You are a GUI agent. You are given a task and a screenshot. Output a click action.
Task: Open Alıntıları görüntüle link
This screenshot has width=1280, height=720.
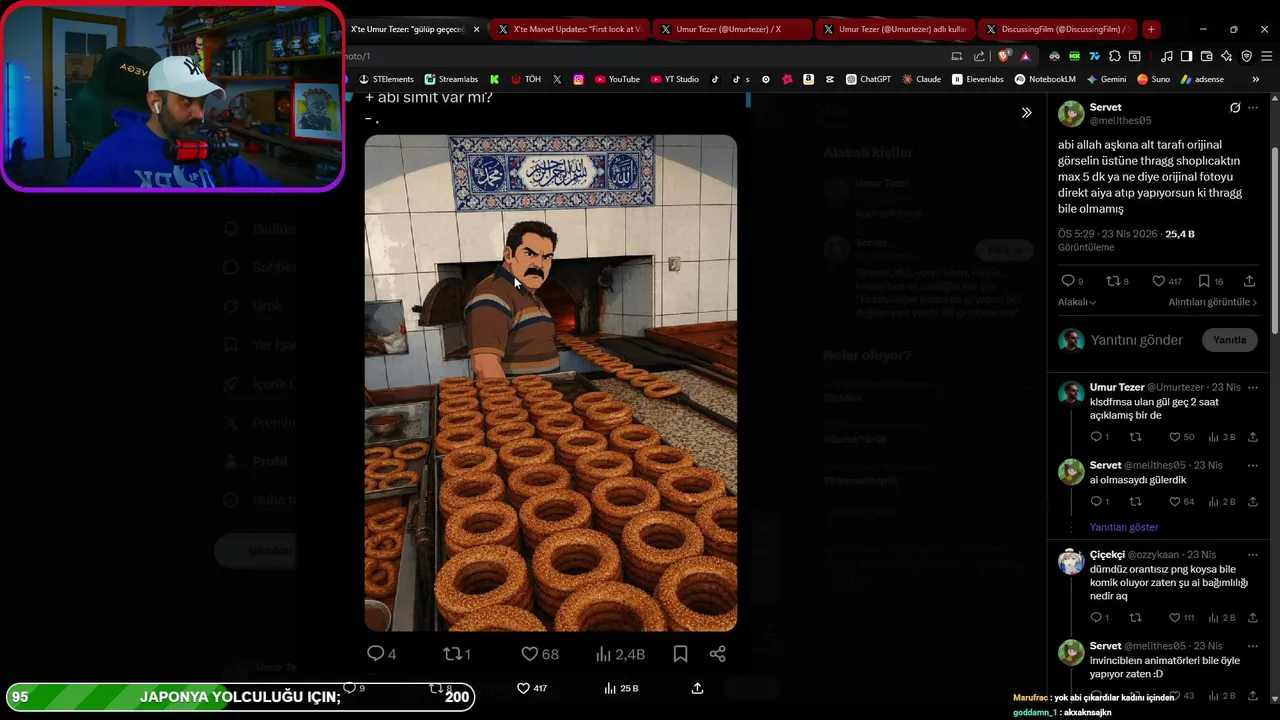1212,302
